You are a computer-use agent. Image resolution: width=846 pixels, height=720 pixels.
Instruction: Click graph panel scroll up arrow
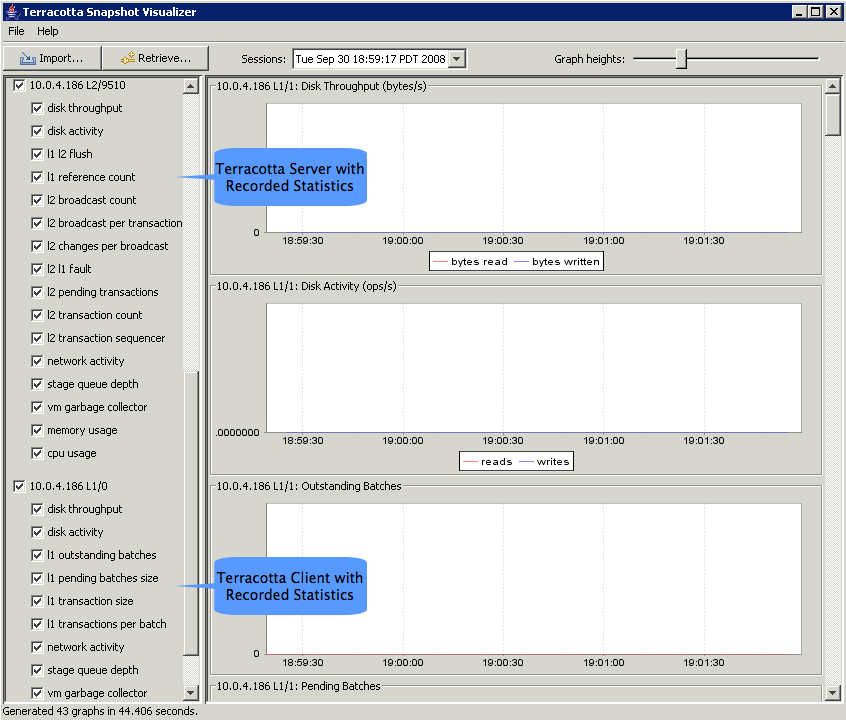pos(833,86)
